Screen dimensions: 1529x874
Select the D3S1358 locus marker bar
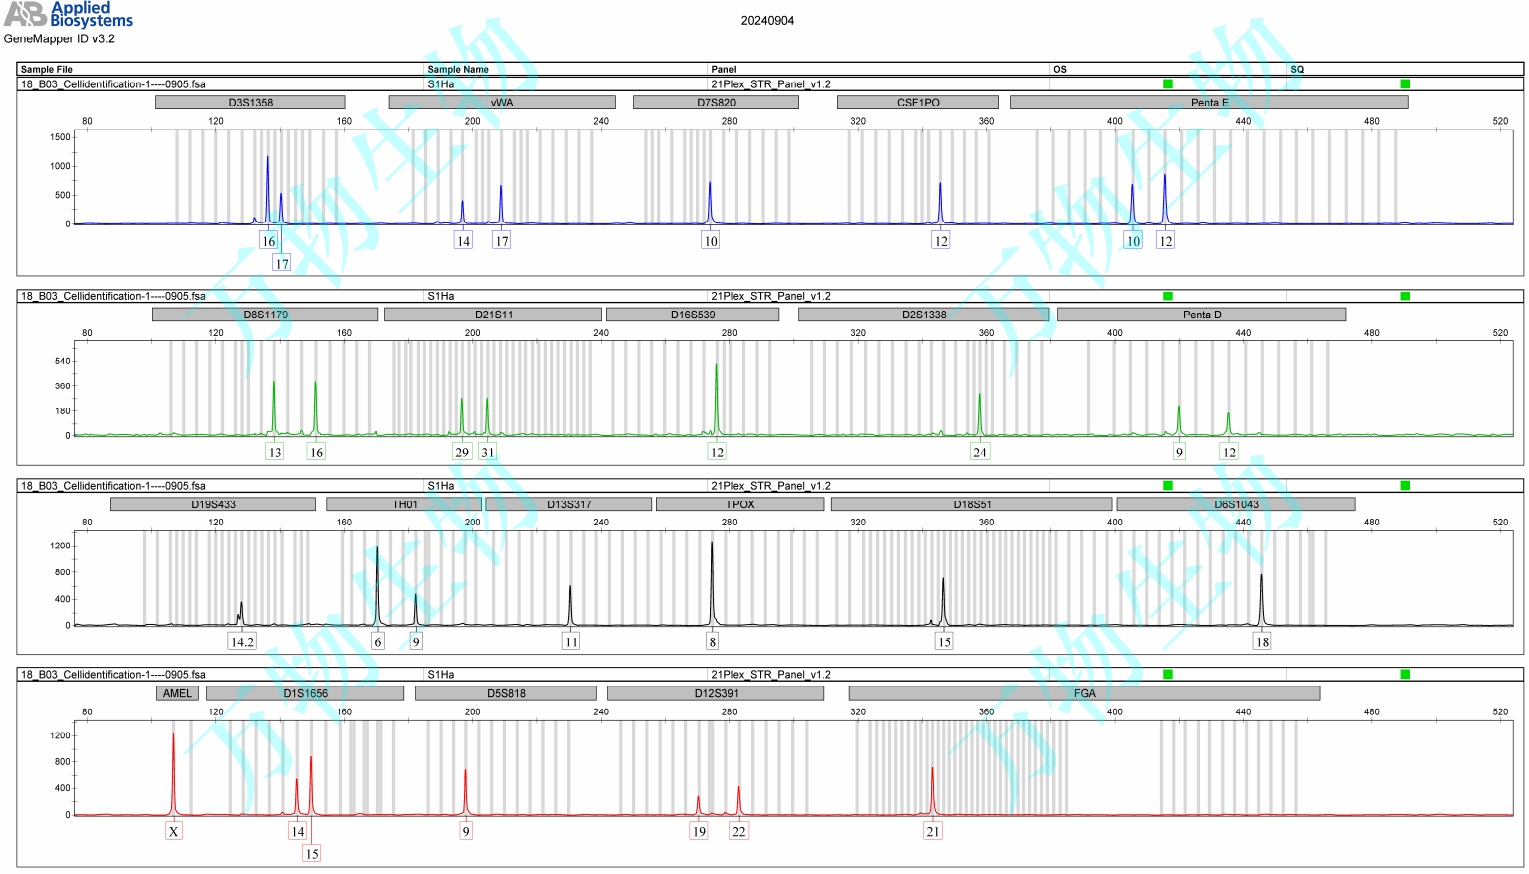click(250, 102)
